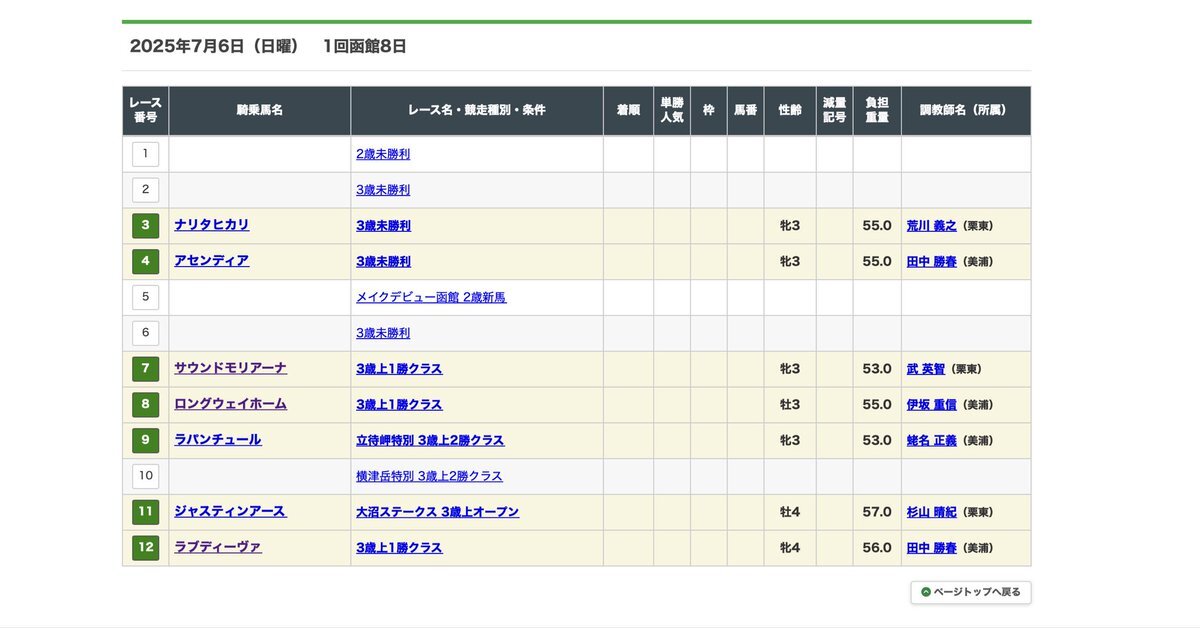Click the 57.0 weight cell
Viewport: 1200px width, 628px height.
tap(877, 512)
